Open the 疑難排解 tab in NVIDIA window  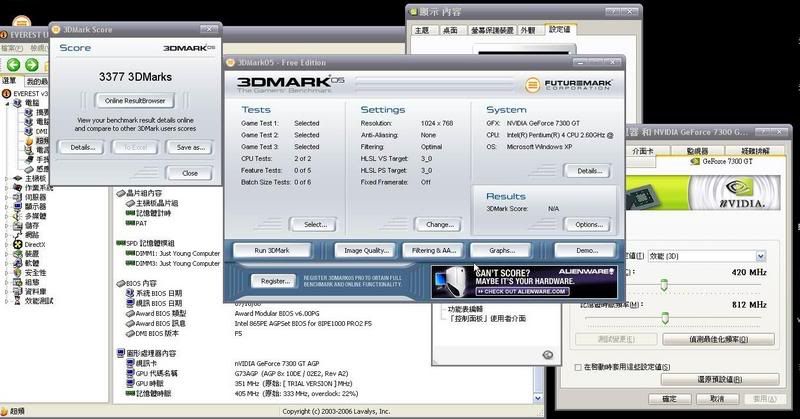pyautogui.click(x=755, y=151)
